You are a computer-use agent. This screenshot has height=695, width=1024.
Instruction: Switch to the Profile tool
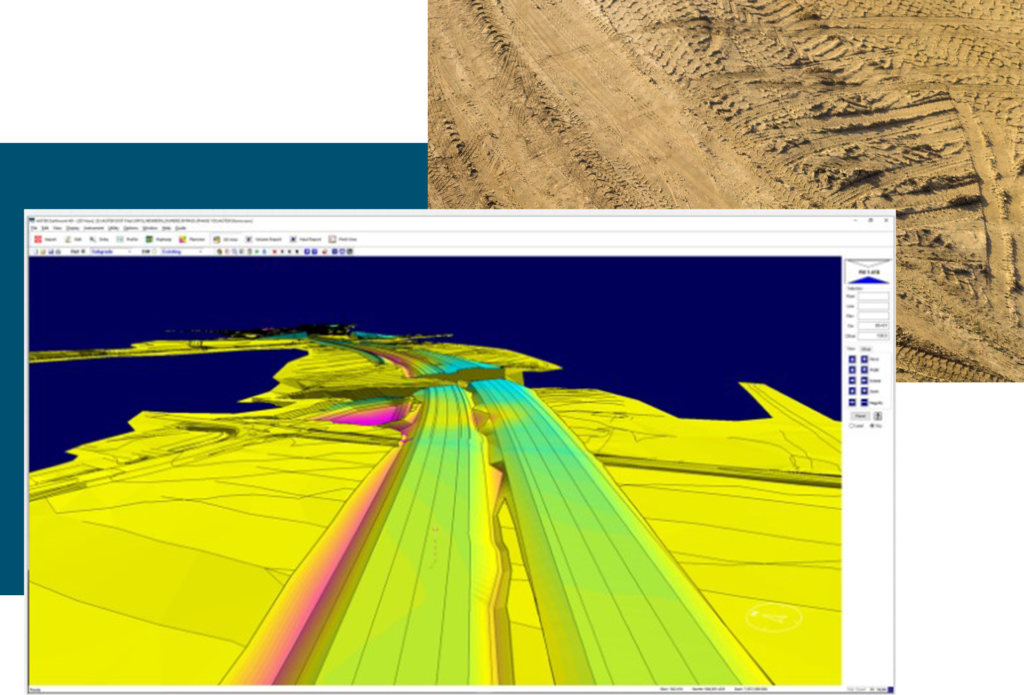coord(129,240)
